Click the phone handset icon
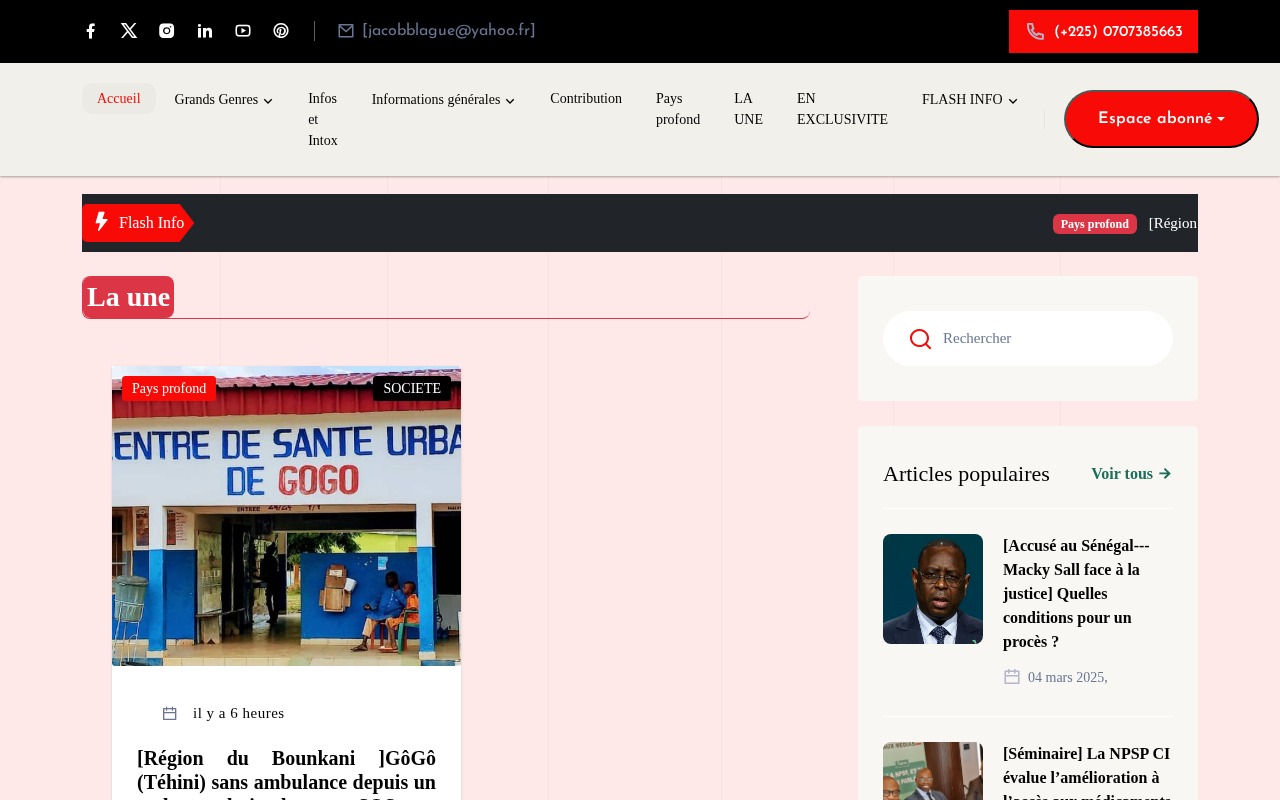This screenshot has width=1280, height=800. click(x=1035, y=32)
